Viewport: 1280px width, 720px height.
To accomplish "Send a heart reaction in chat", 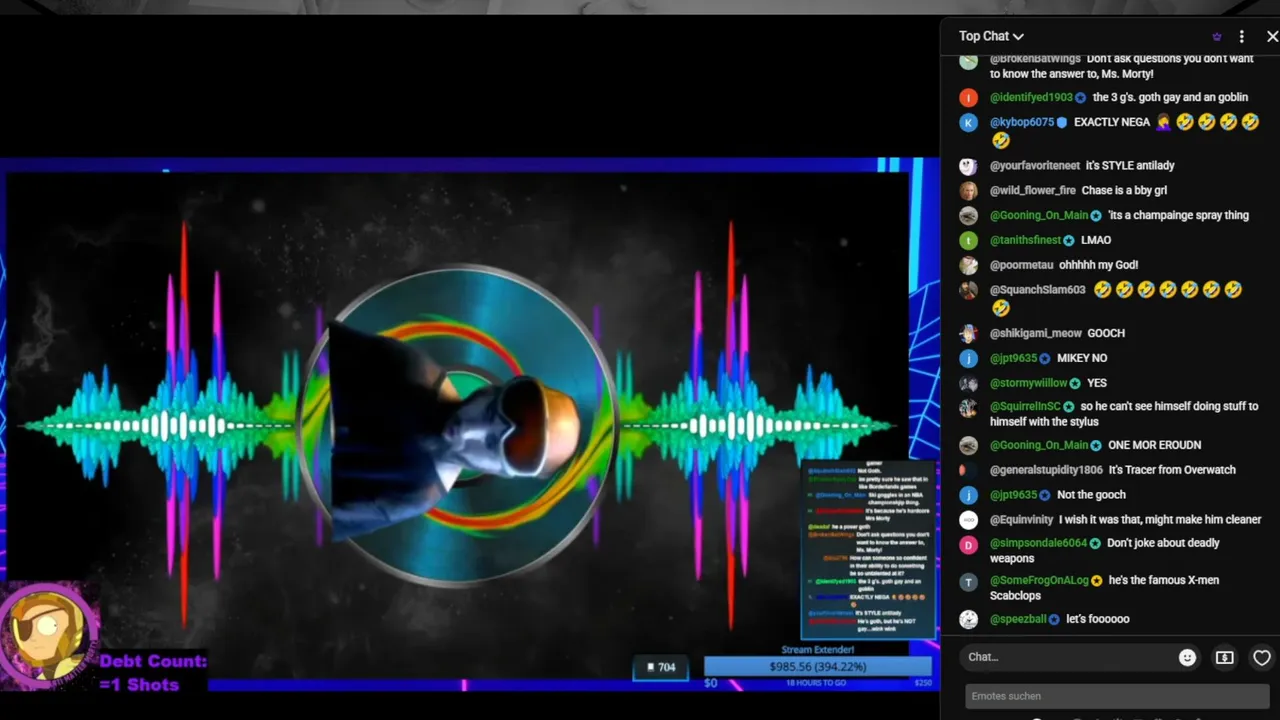I will 1262,657.
